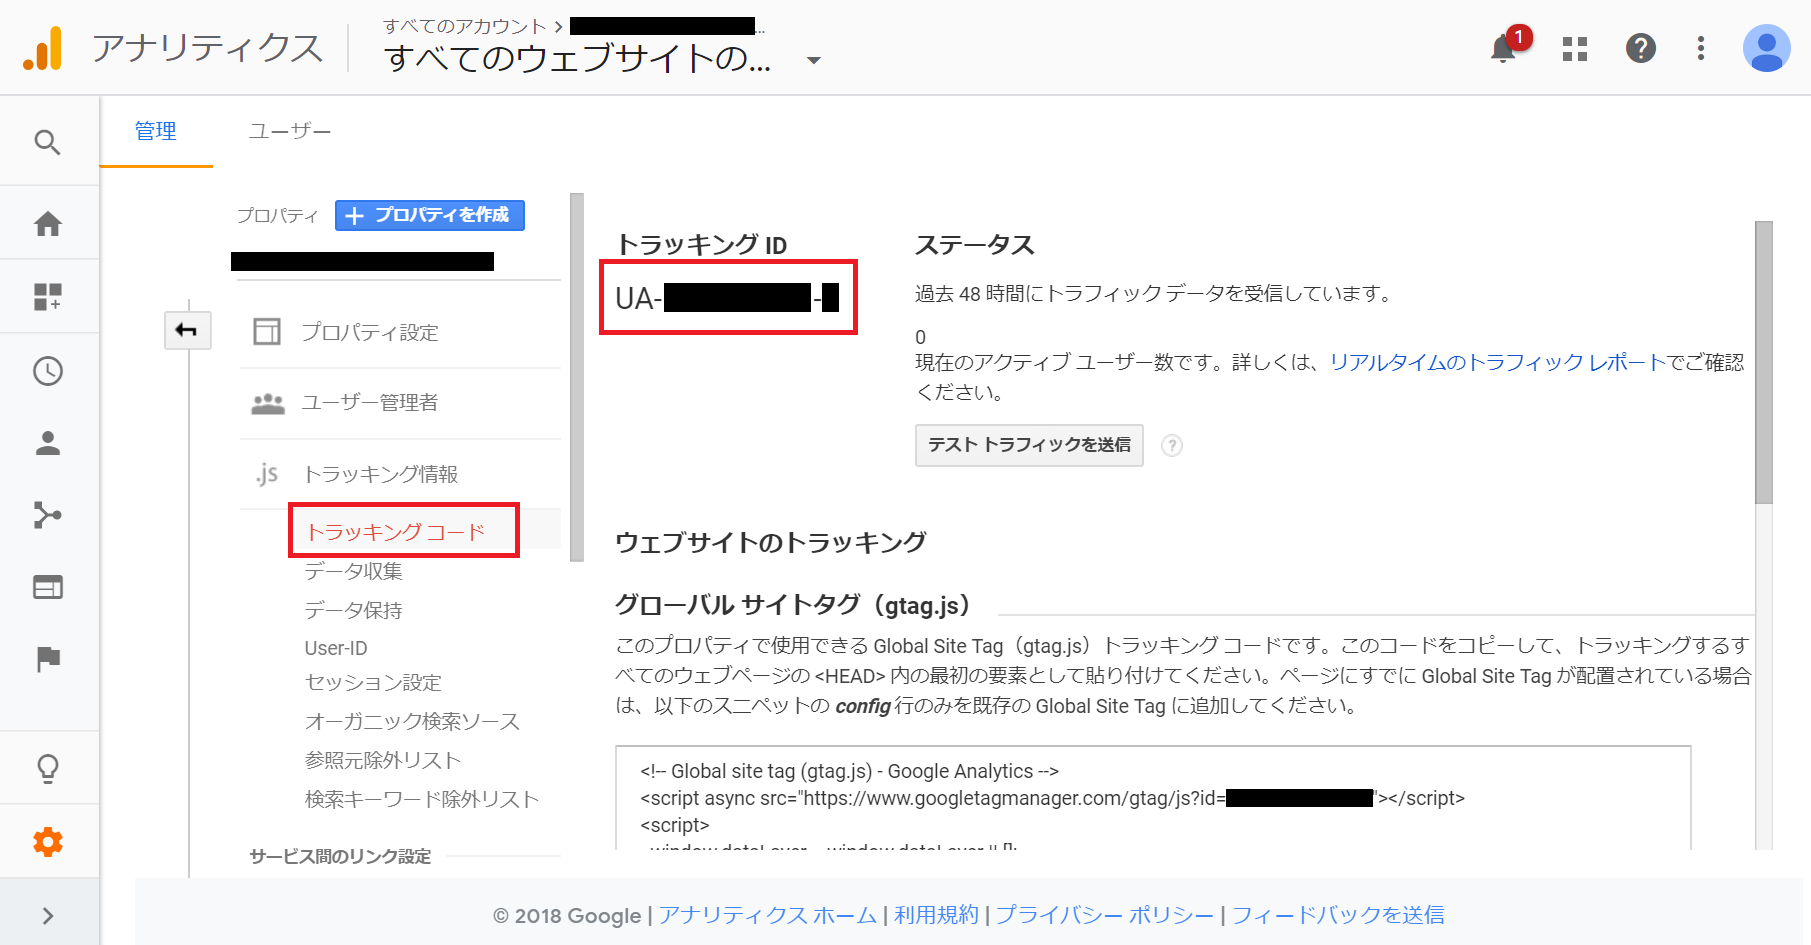Select the 管理 tab
Screen dimensions: 1811x945
point(156,131)
